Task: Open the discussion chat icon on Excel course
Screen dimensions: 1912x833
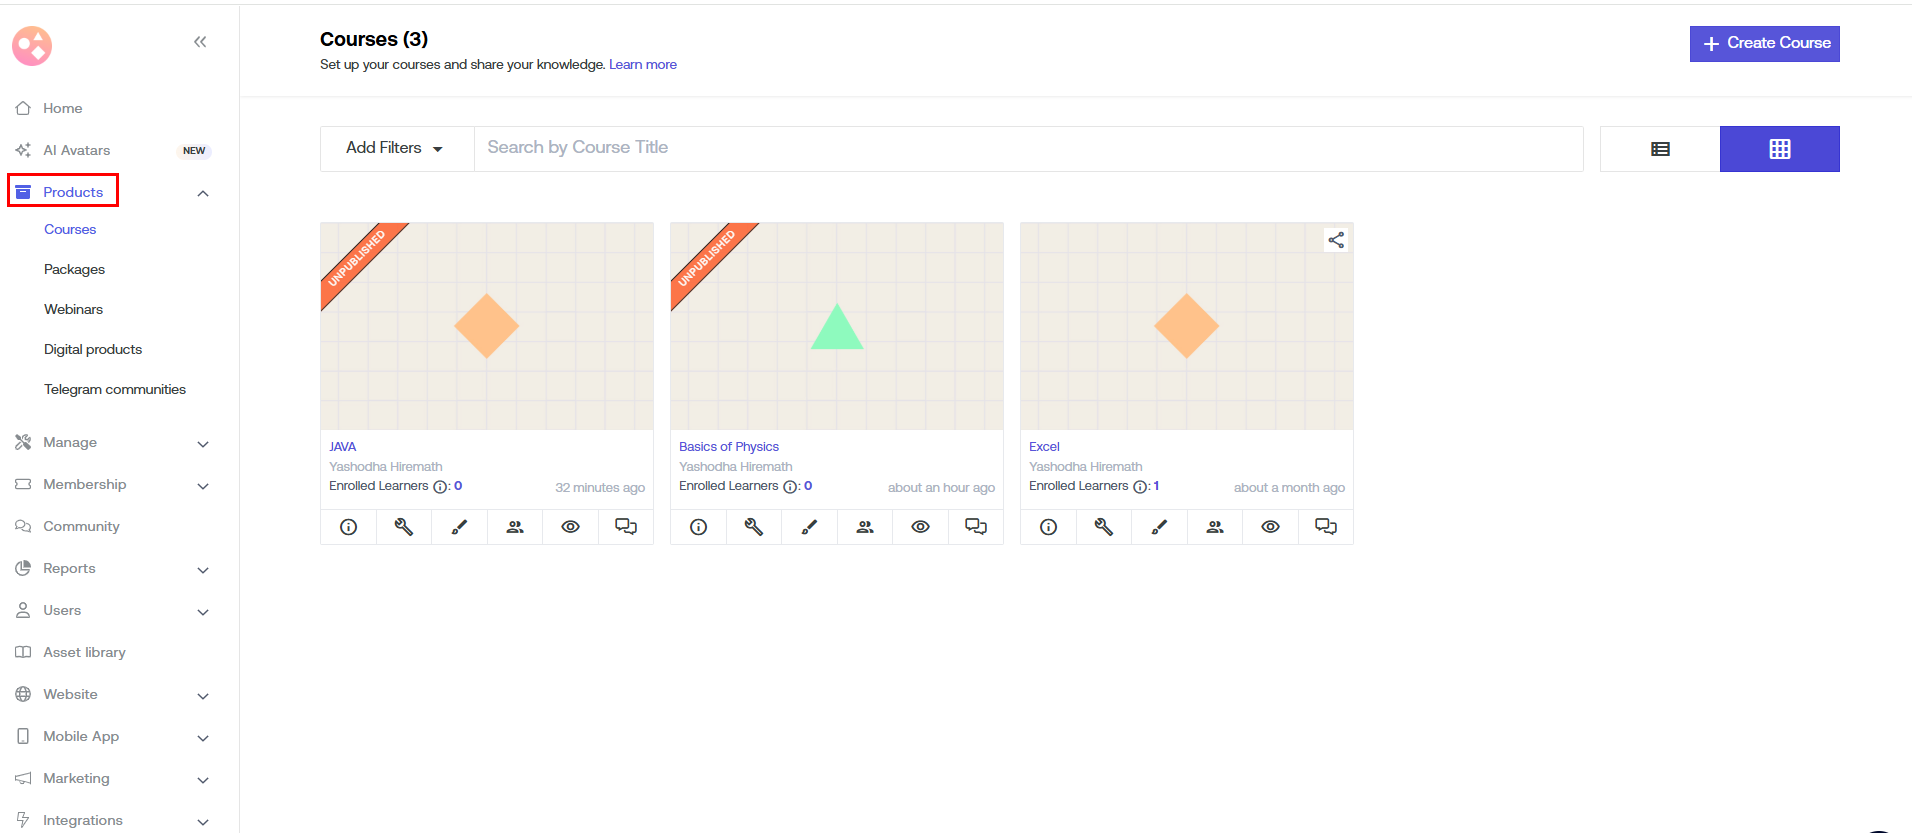Action: pyautogui.click(x=1325, y=527)
